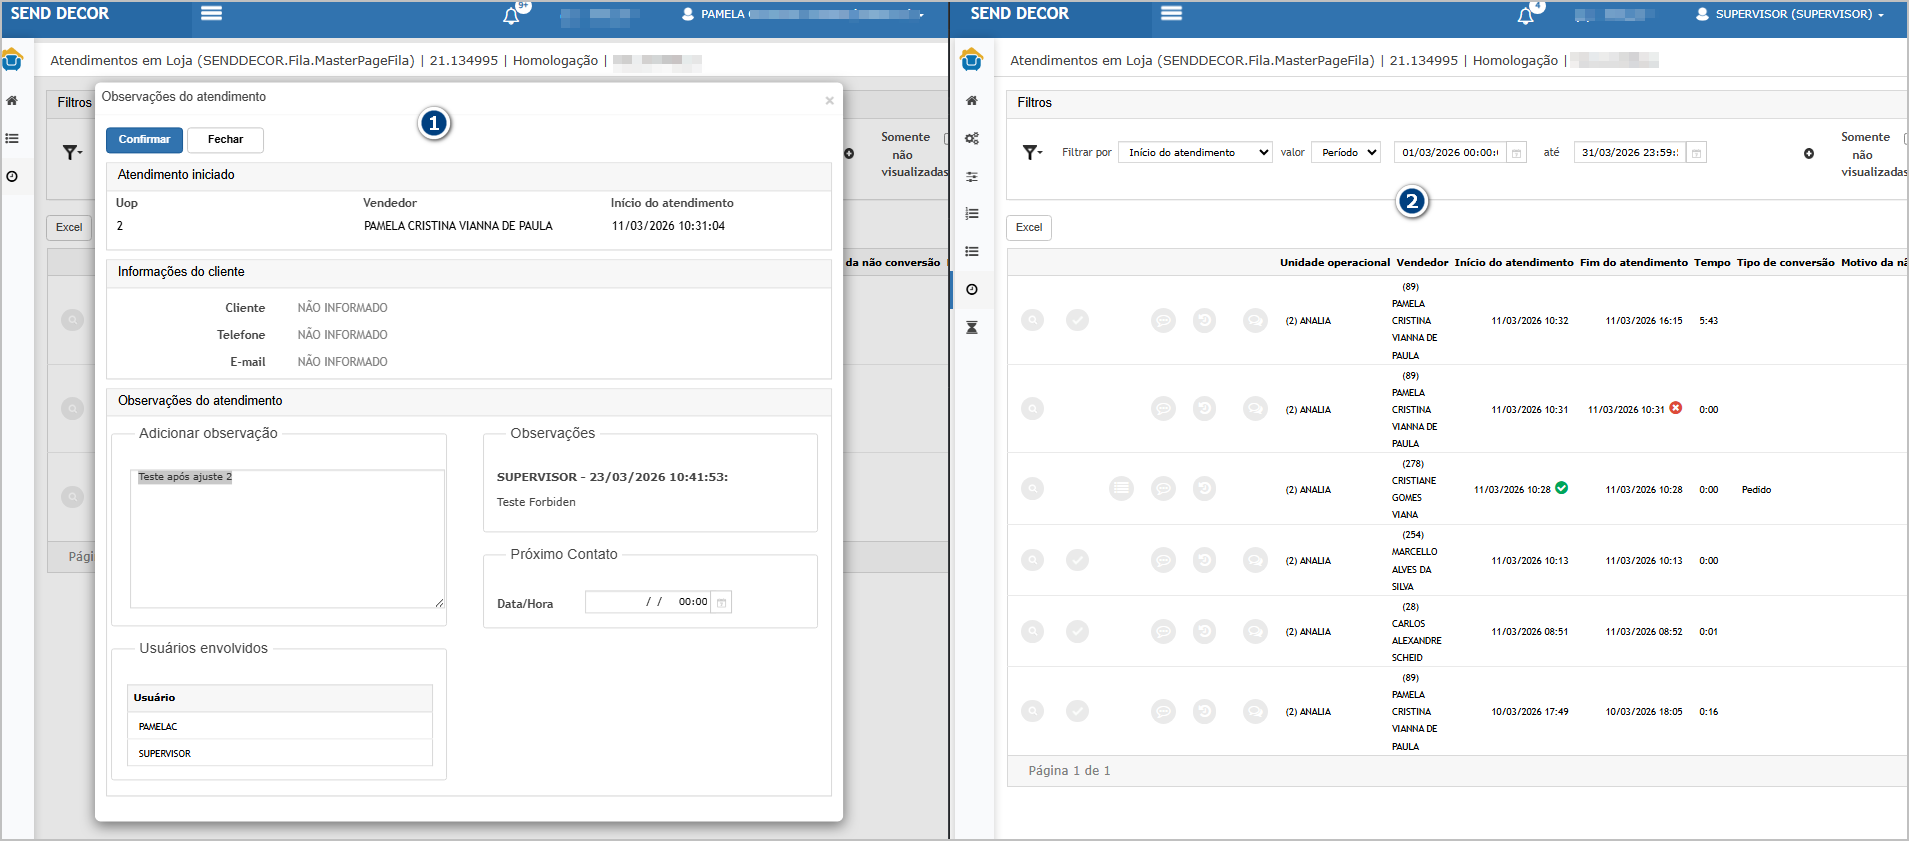Open calendar picker beside 31/03/2026 end date

point(1696,153)
